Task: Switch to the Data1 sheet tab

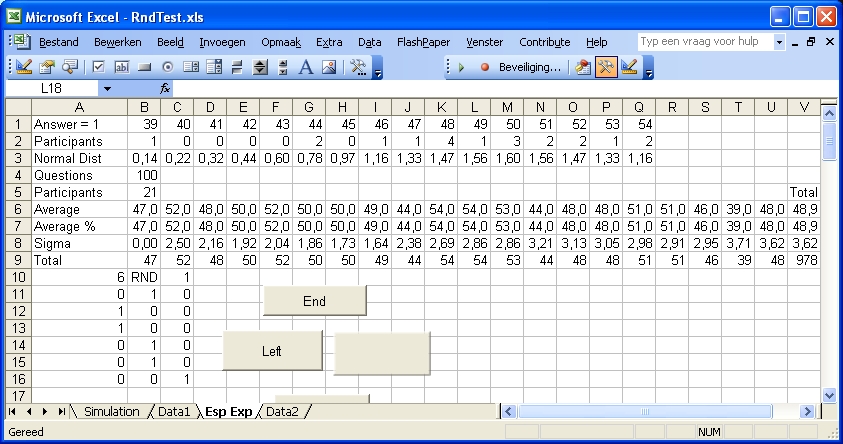Action: click(174, 412)
